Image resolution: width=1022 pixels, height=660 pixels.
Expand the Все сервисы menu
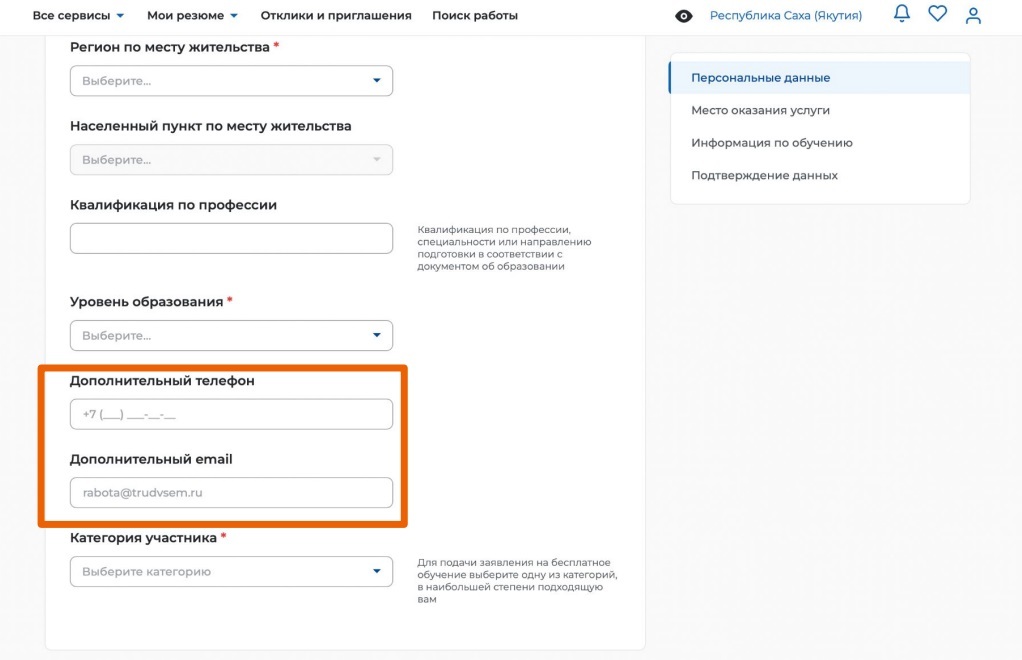point(78,16)
